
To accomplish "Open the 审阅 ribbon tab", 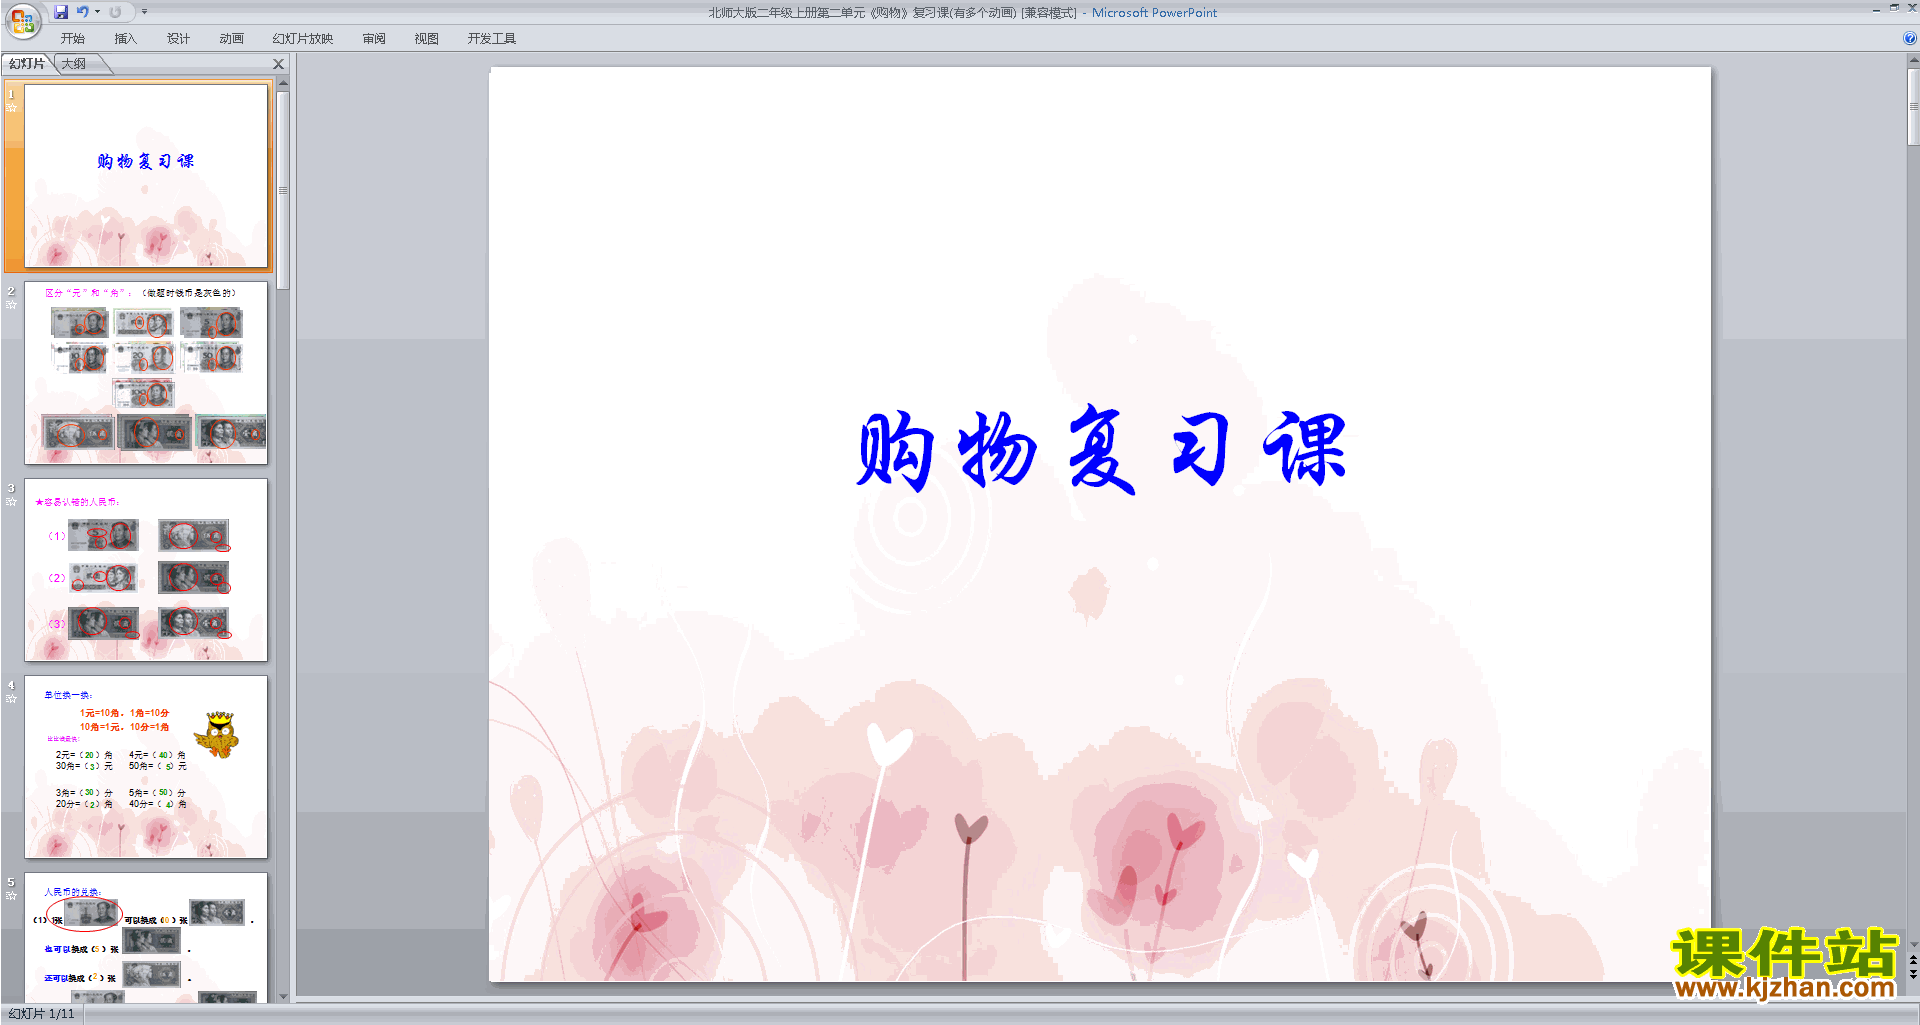I will pos(374,39).
